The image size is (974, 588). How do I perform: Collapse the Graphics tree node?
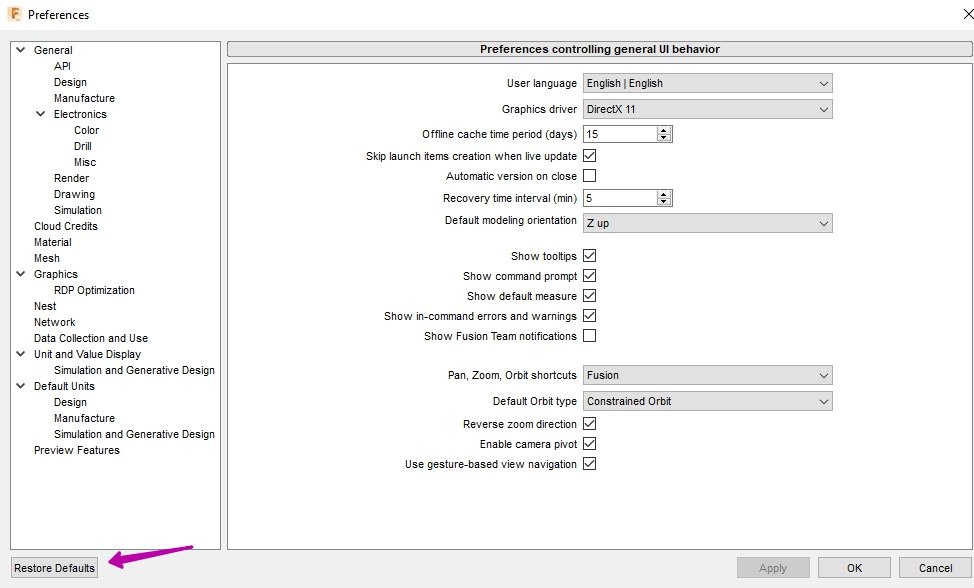click(x=20, y=274)
